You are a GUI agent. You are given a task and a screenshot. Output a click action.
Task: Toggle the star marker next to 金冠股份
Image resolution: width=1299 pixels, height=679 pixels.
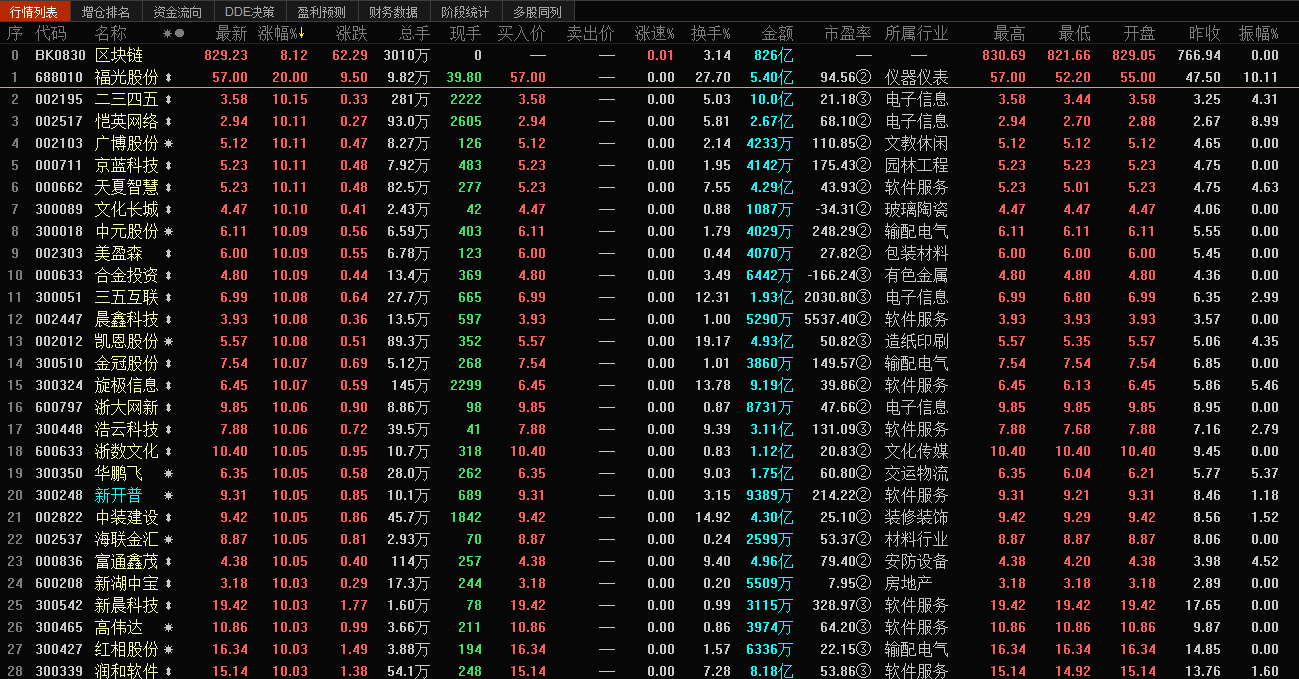(167, 364)
